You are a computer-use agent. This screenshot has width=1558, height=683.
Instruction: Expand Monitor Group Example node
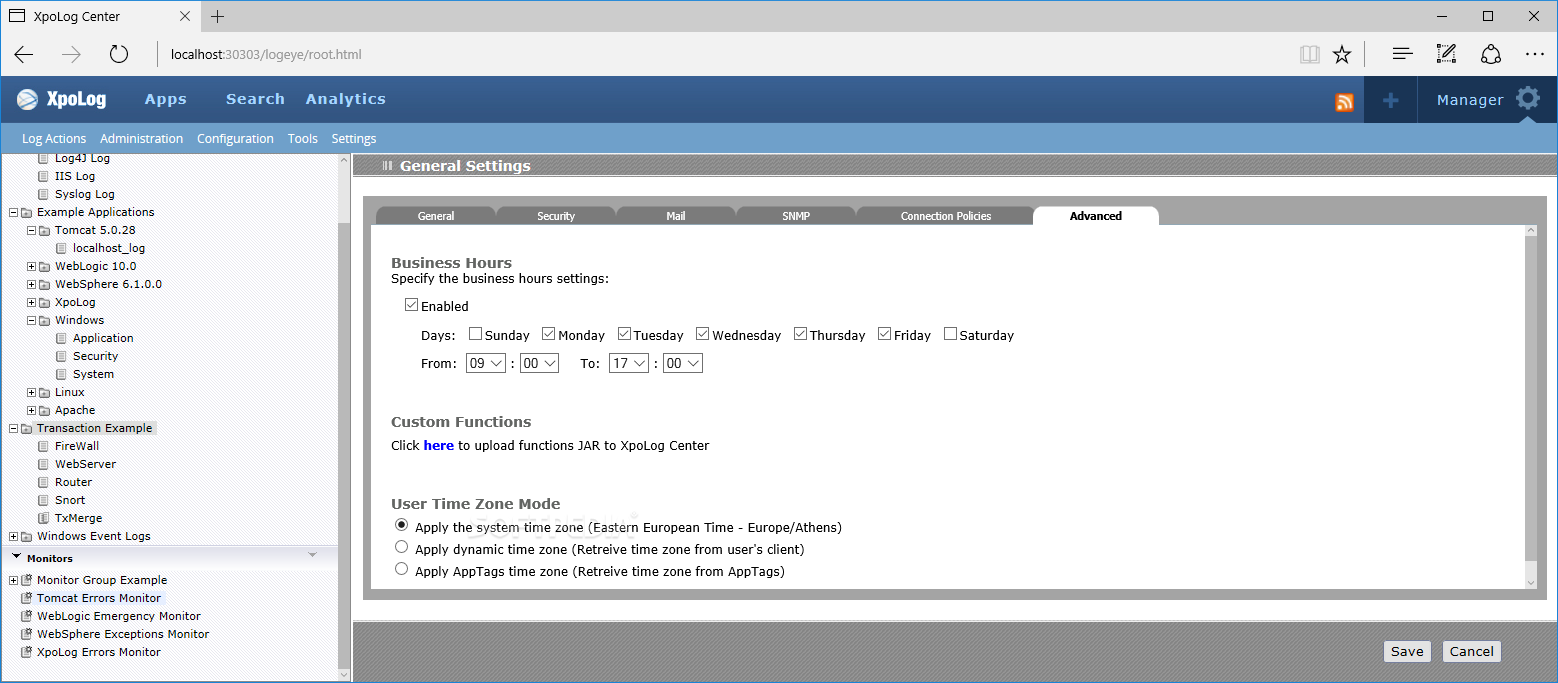pos(13,580)
